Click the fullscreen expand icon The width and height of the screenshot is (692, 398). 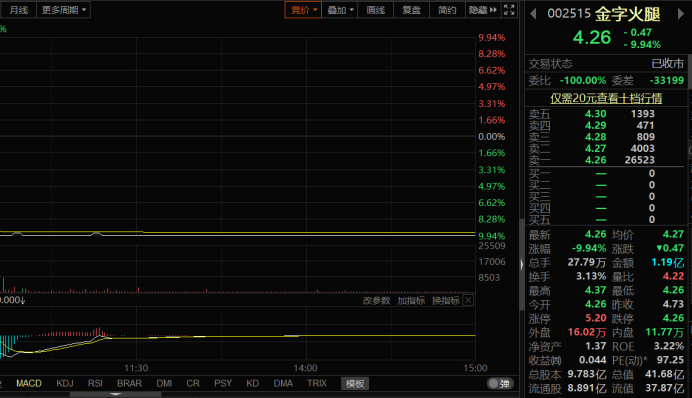(509, 10)
